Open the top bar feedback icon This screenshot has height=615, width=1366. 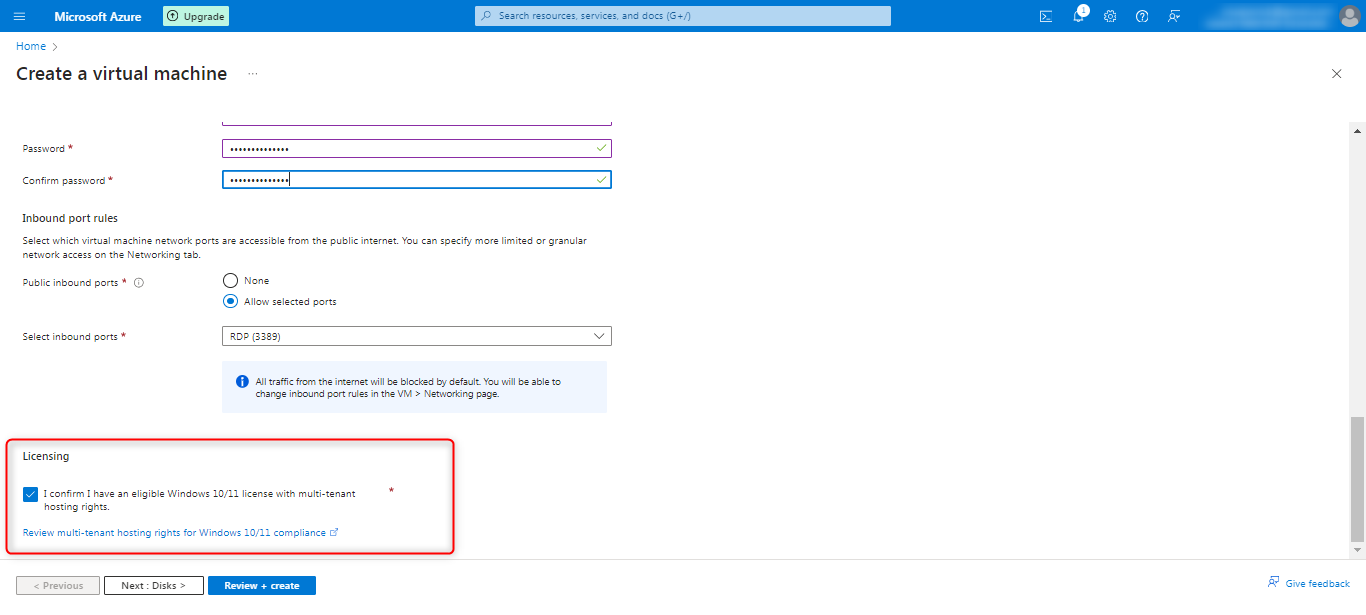click(x=1174, y=16)
